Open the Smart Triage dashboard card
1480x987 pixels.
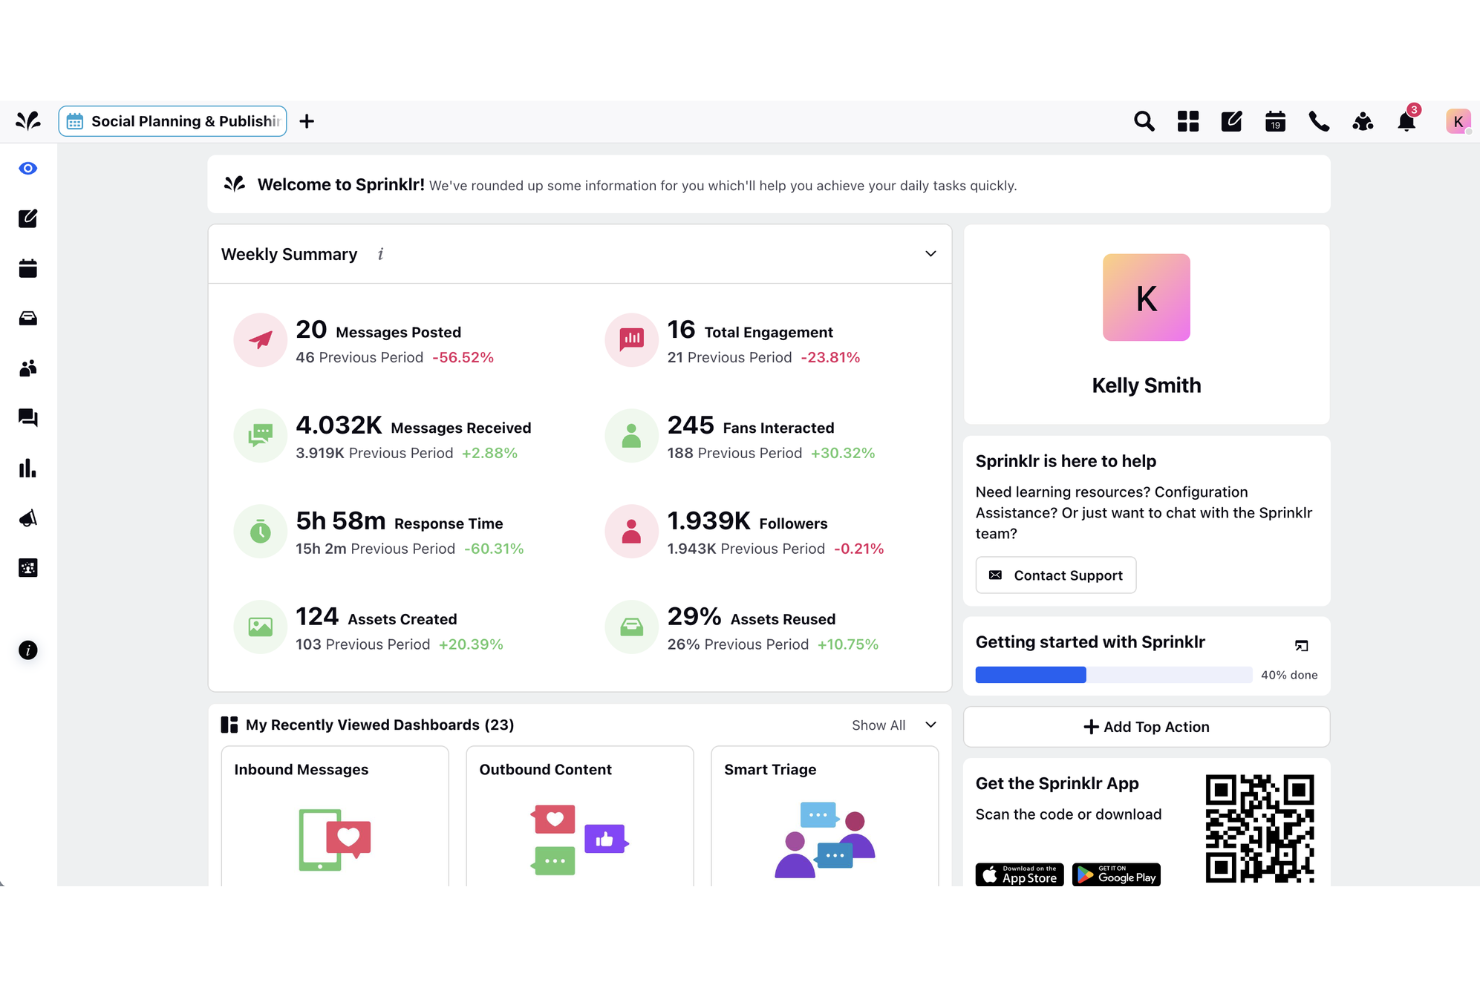(x=825, y=816)
